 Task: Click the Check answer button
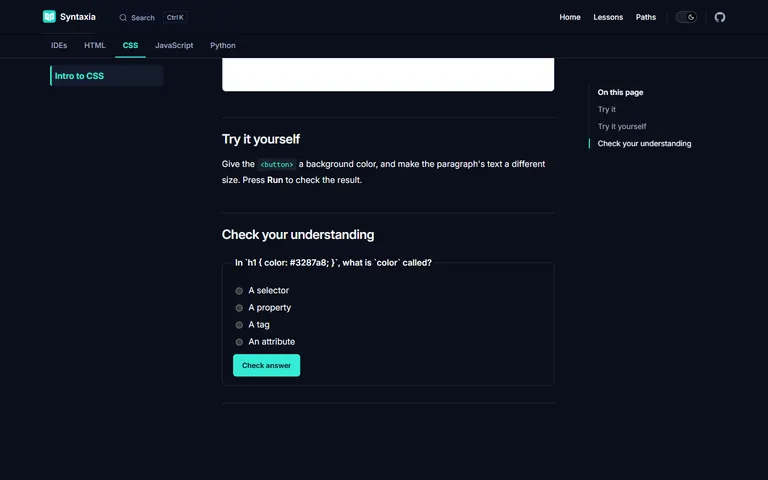tap(266, 365)
